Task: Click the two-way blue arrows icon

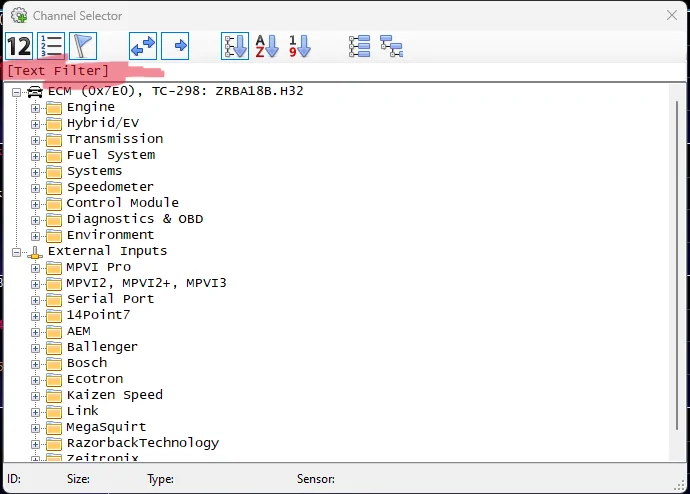Action: pyautogui.click(x=143, y=46)
